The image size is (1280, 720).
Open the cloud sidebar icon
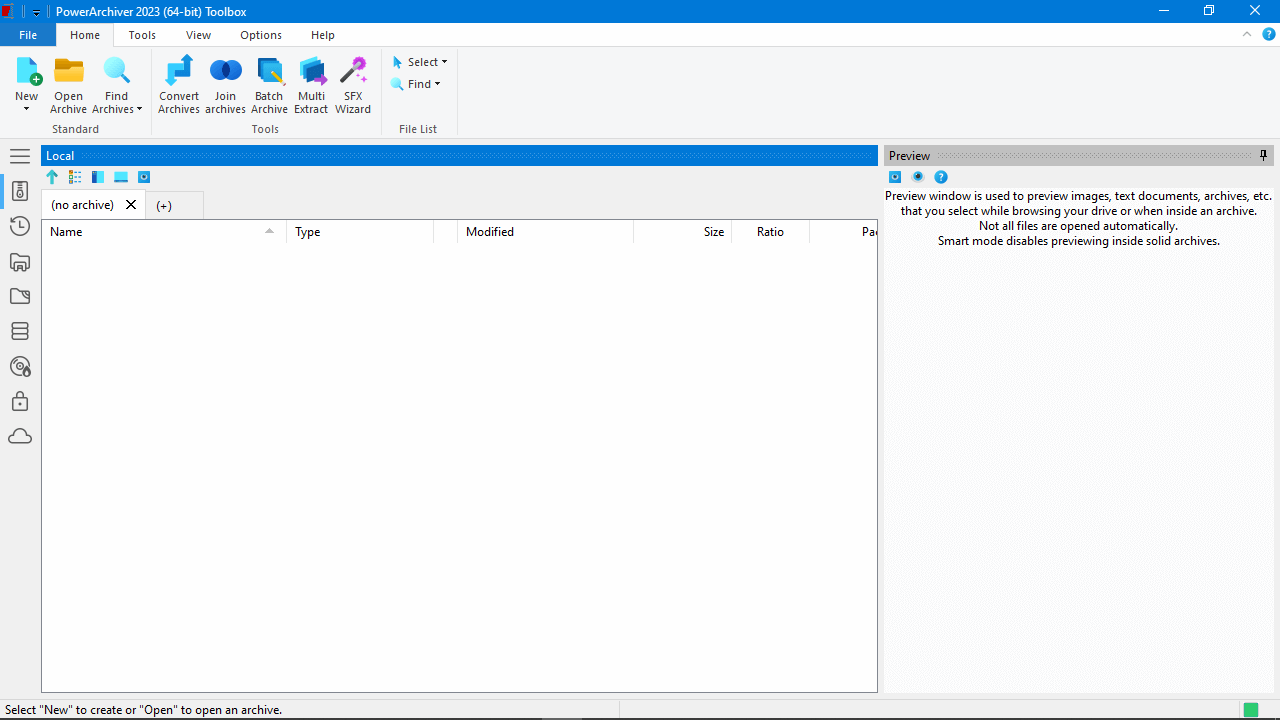click(x=20, y=436)
